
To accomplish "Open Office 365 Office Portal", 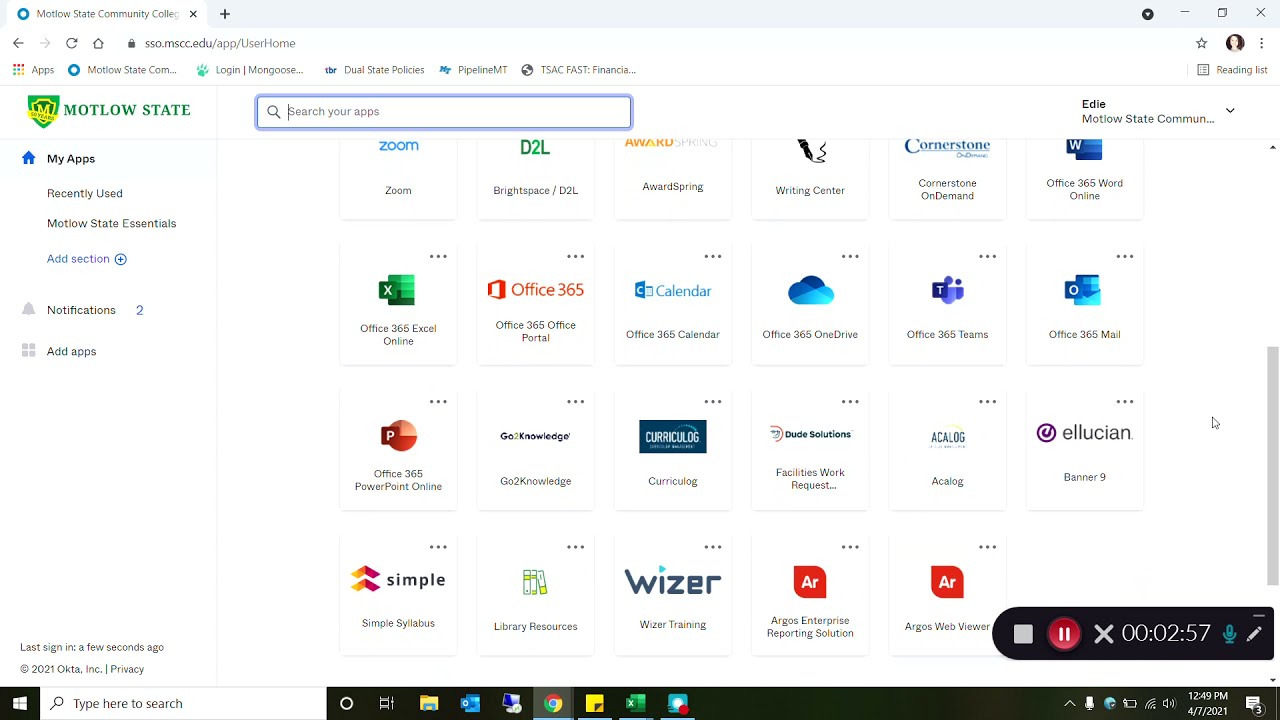I will click(535, 305).
